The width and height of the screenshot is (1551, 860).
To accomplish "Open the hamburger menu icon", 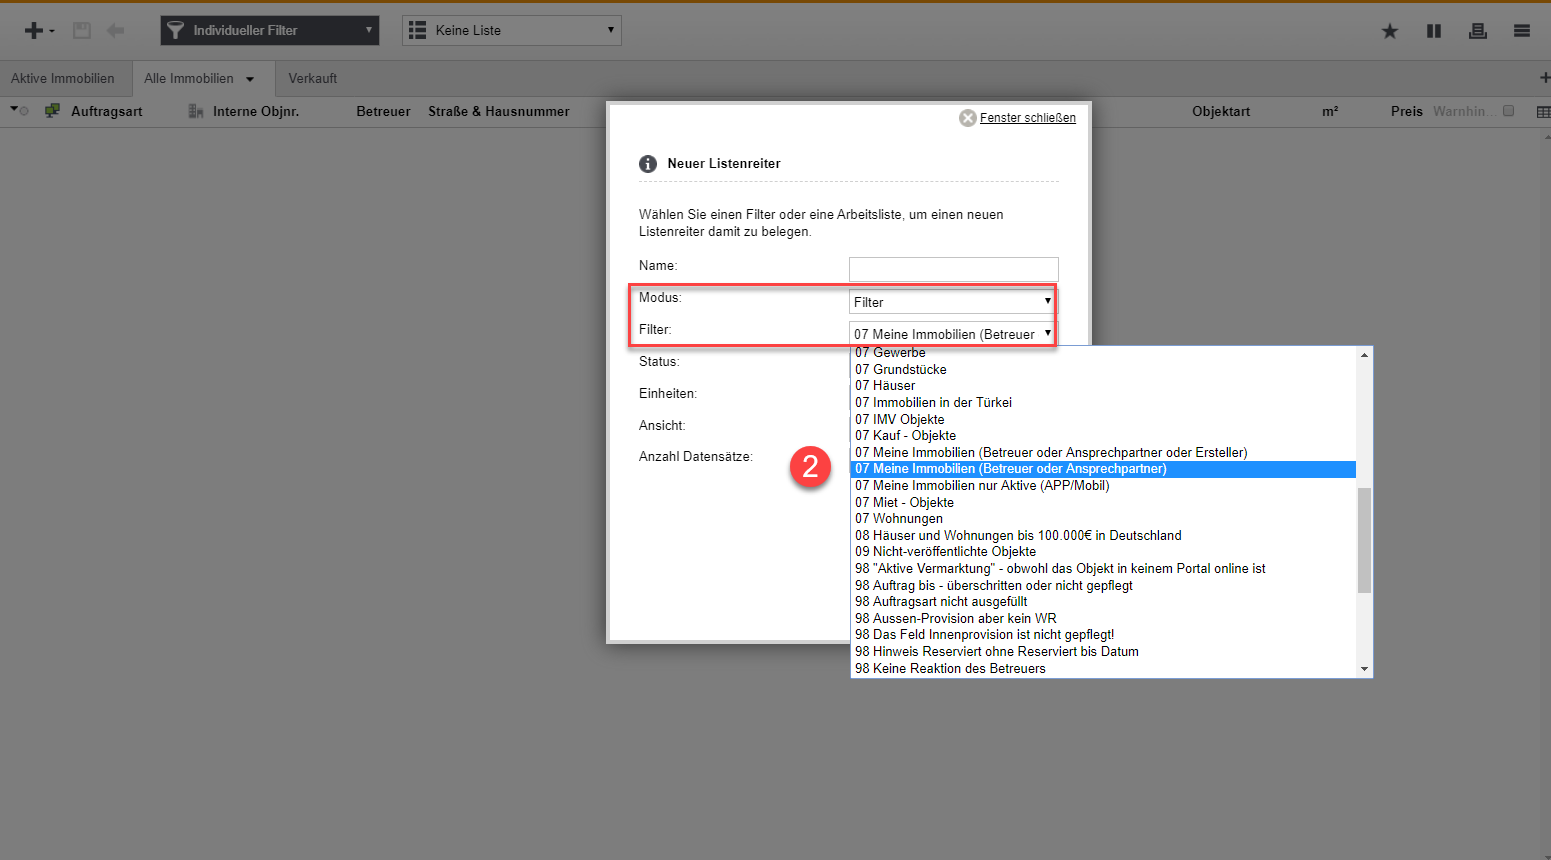I will (1522, 31).
